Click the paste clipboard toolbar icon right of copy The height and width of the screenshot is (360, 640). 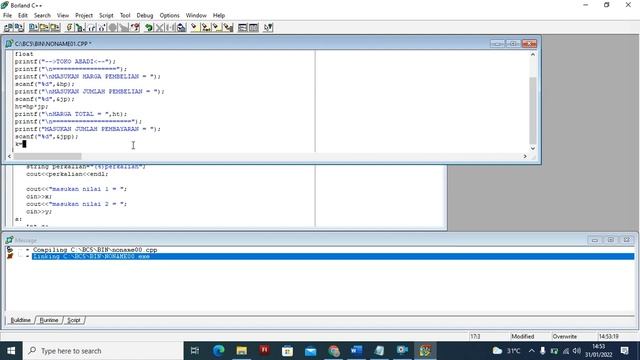[181, 27]
